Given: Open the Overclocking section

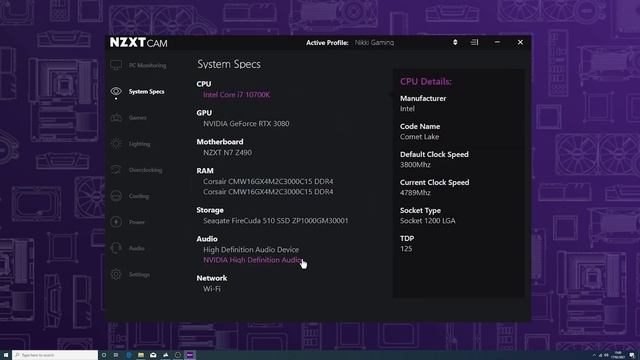Looking at the screenshot, I should pyautogui.click(x=145, y=170).
